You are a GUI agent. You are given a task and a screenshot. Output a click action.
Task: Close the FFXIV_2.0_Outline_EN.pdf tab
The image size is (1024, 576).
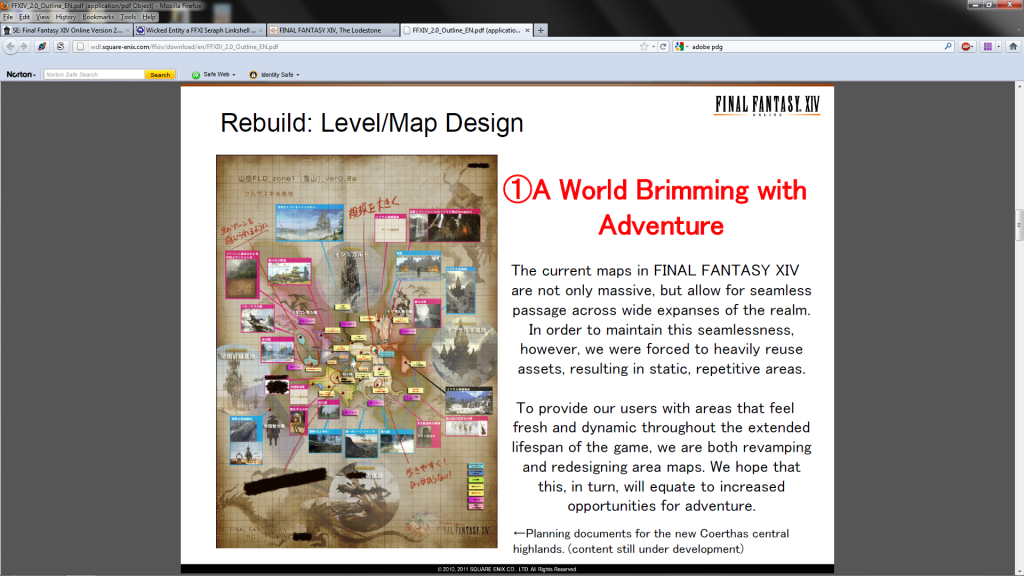coord(528,30)
